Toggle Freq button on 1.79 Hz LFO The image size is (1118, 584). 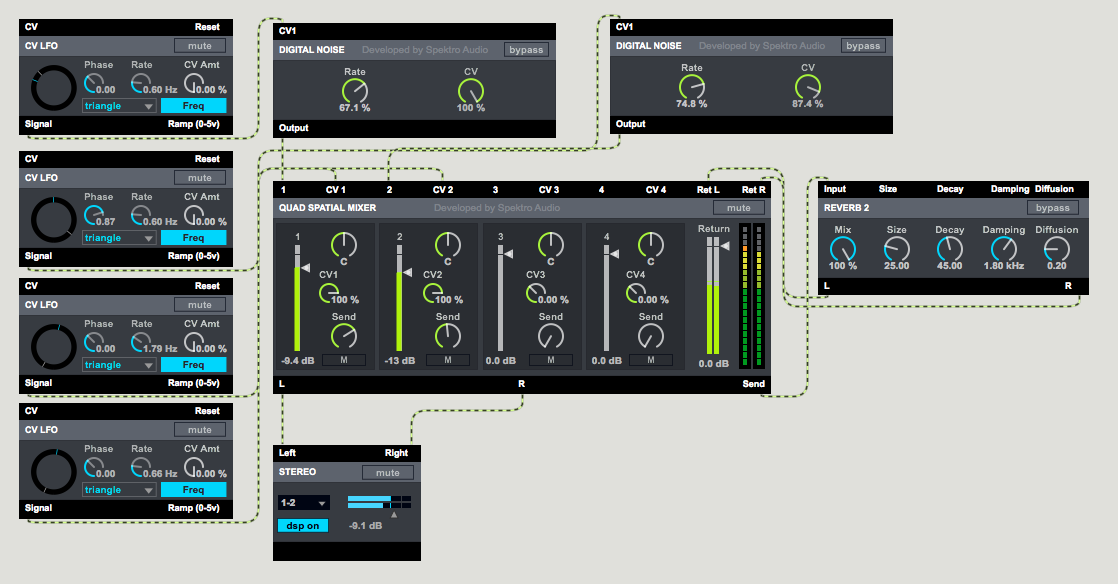click(193, 364)
